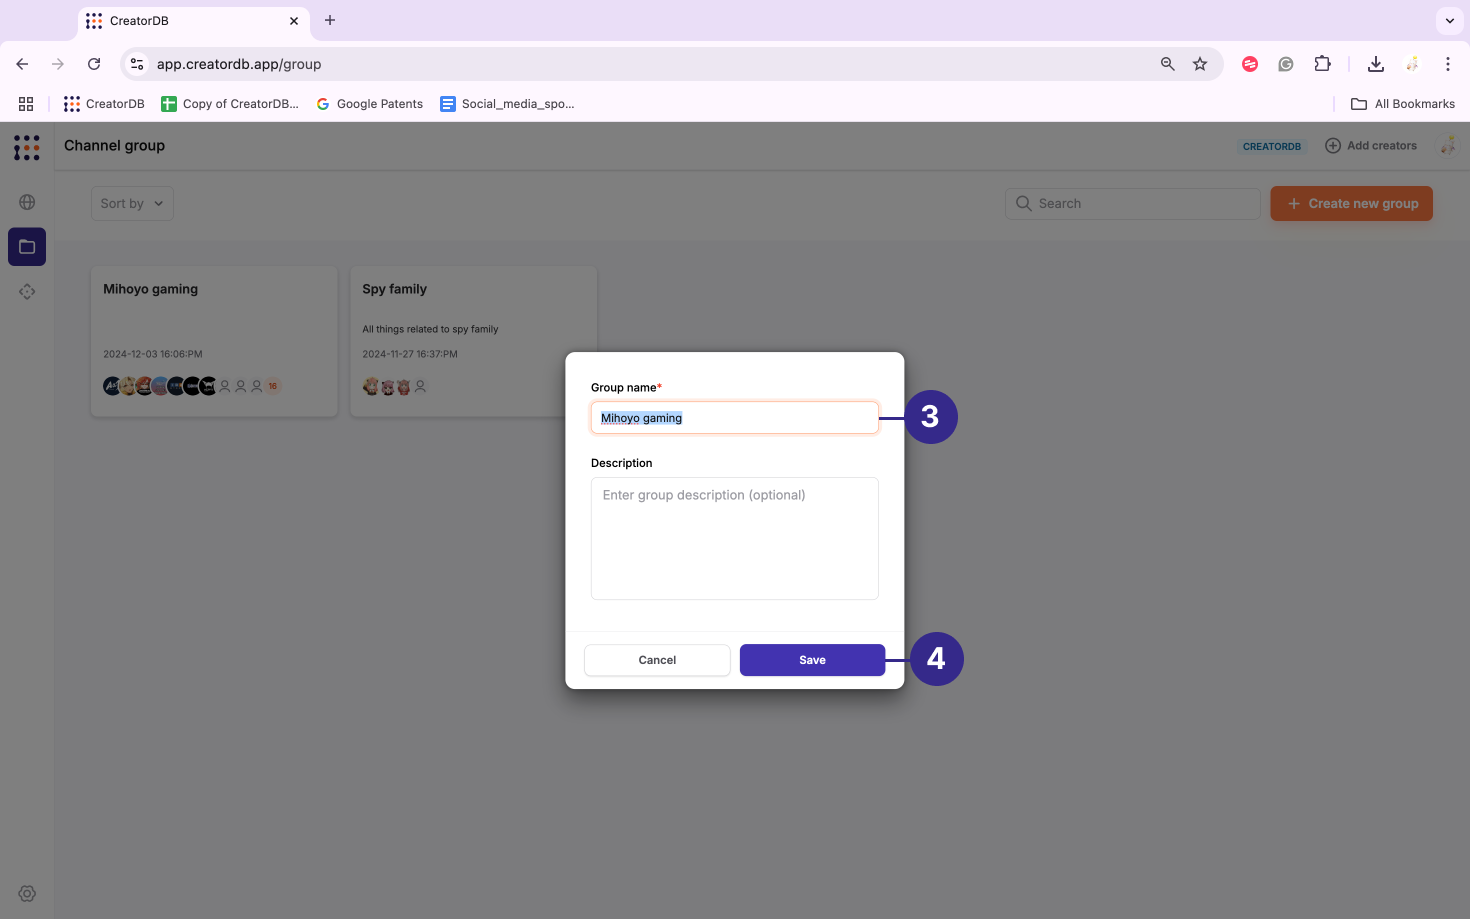The image size is (1470, 919).
Task: Open the apps grid in bookmarks bar
Action: (26, 104)
